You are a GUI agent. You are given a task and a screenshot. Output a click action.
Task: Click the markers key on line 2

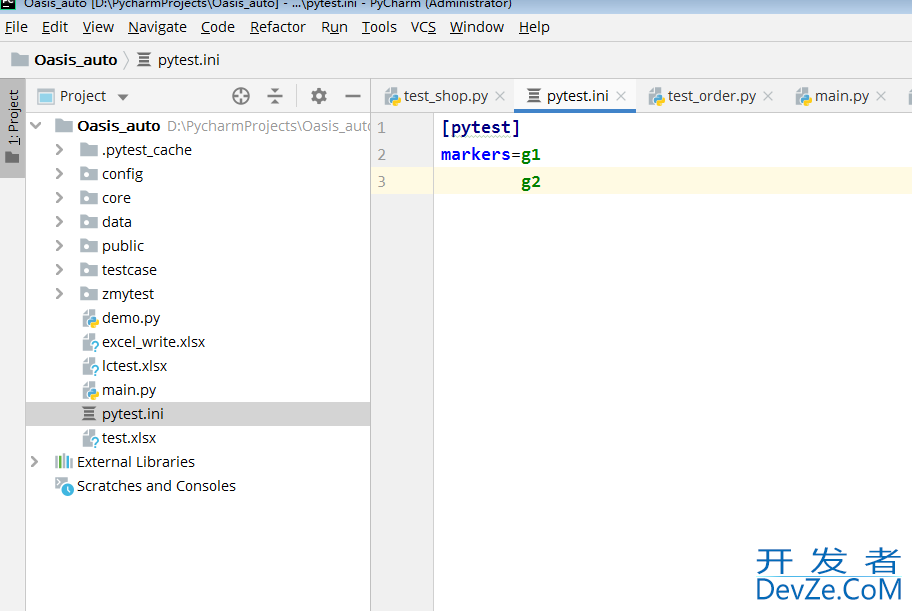(x=475, y=155)
